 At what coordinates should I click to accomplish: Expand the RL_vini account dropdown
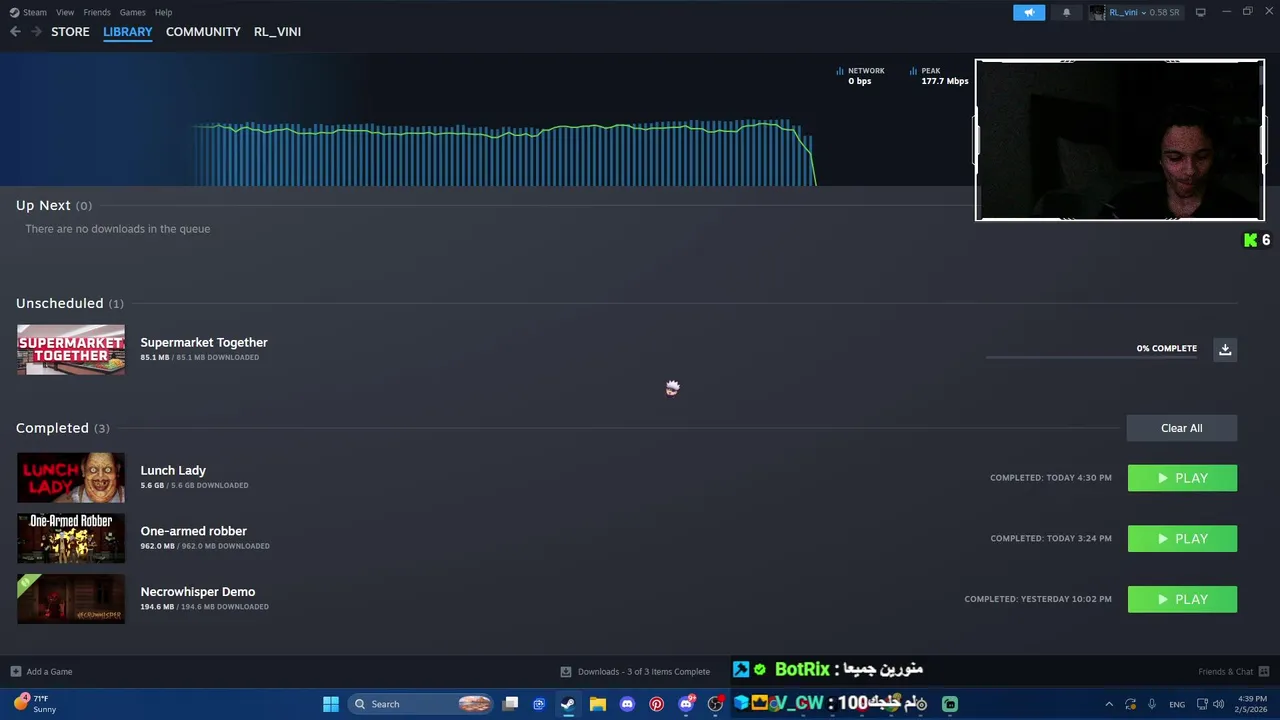point(1135,12)
